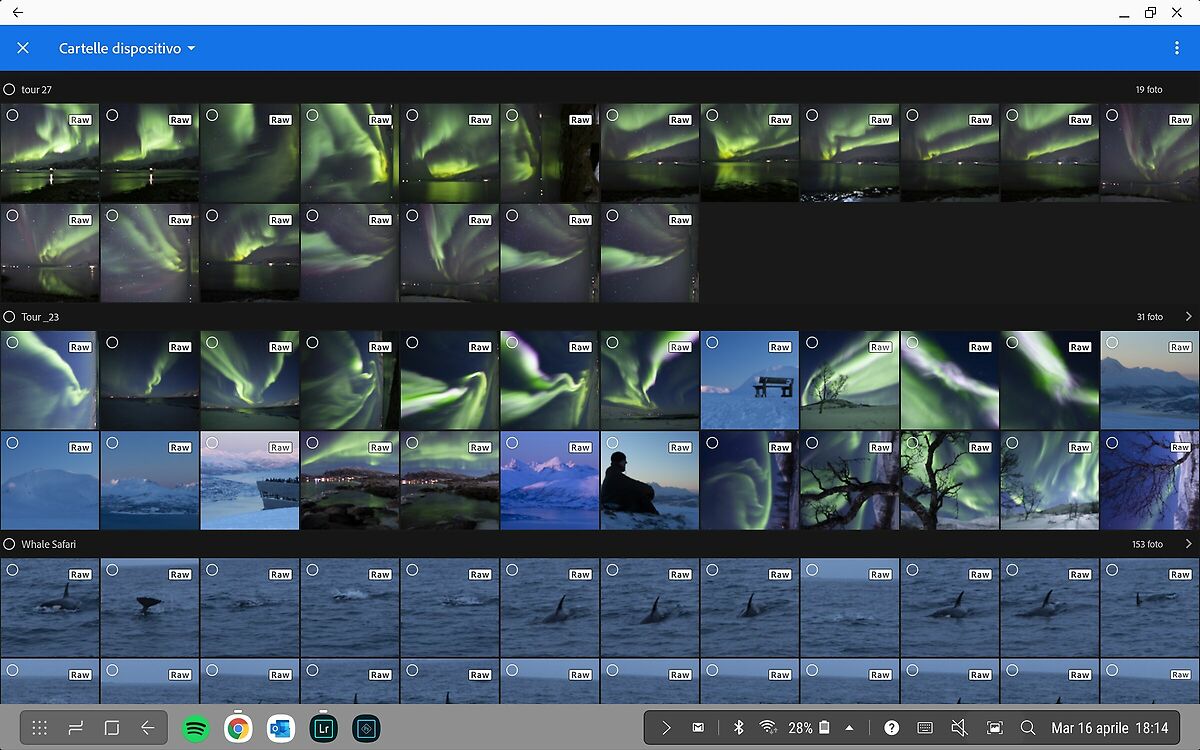Open Outlook from the taskbar
1200x750 pixels.
tap(280, 728)
